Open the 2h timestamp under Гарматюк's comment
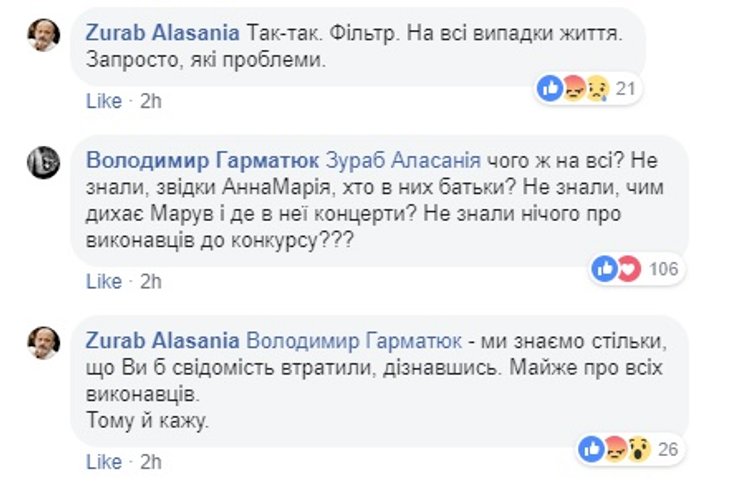The height and width of the screenshot is (490, 740). [x=151, y=281]
